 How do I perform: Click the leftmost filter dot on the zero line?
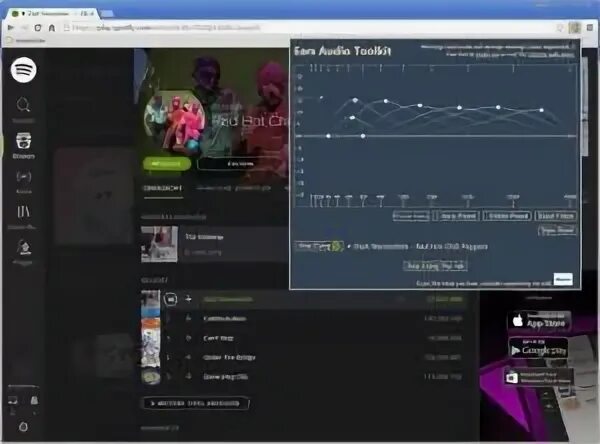[328, 136]
